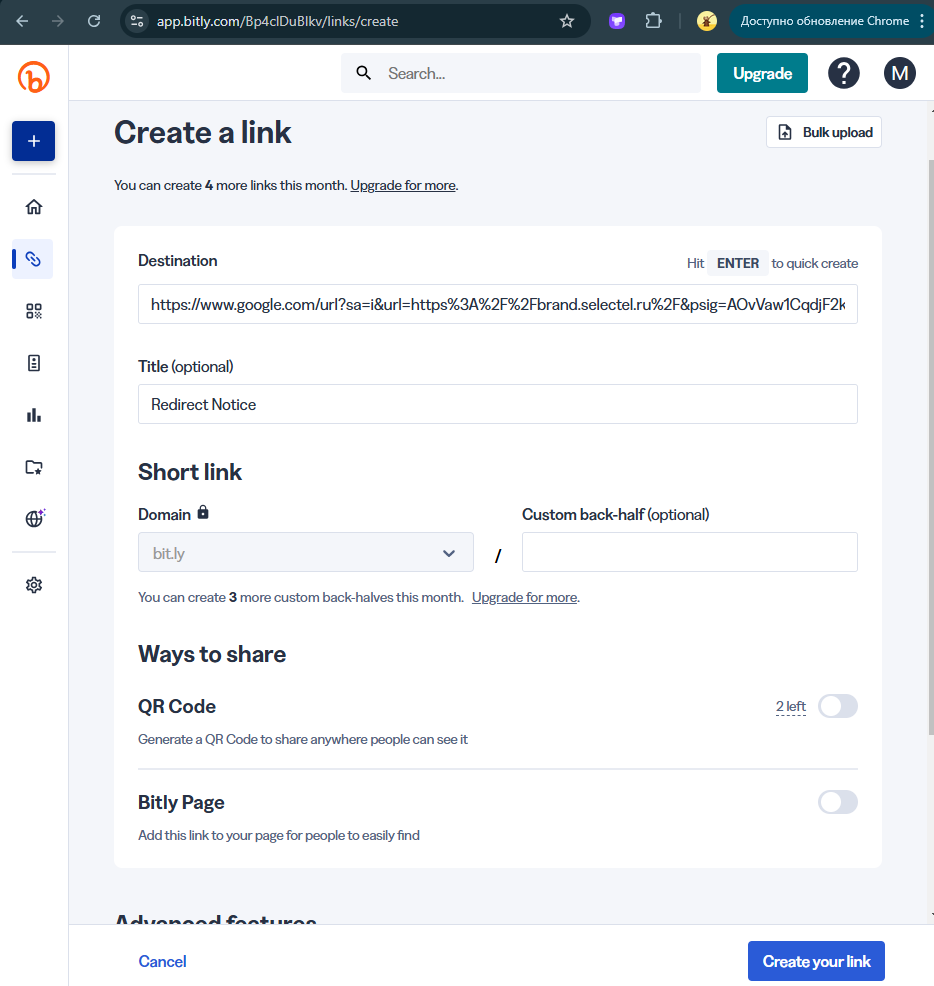Click the Custom back-half input field
This screenshot has height=986, width=934.
[x=689, y=552]
